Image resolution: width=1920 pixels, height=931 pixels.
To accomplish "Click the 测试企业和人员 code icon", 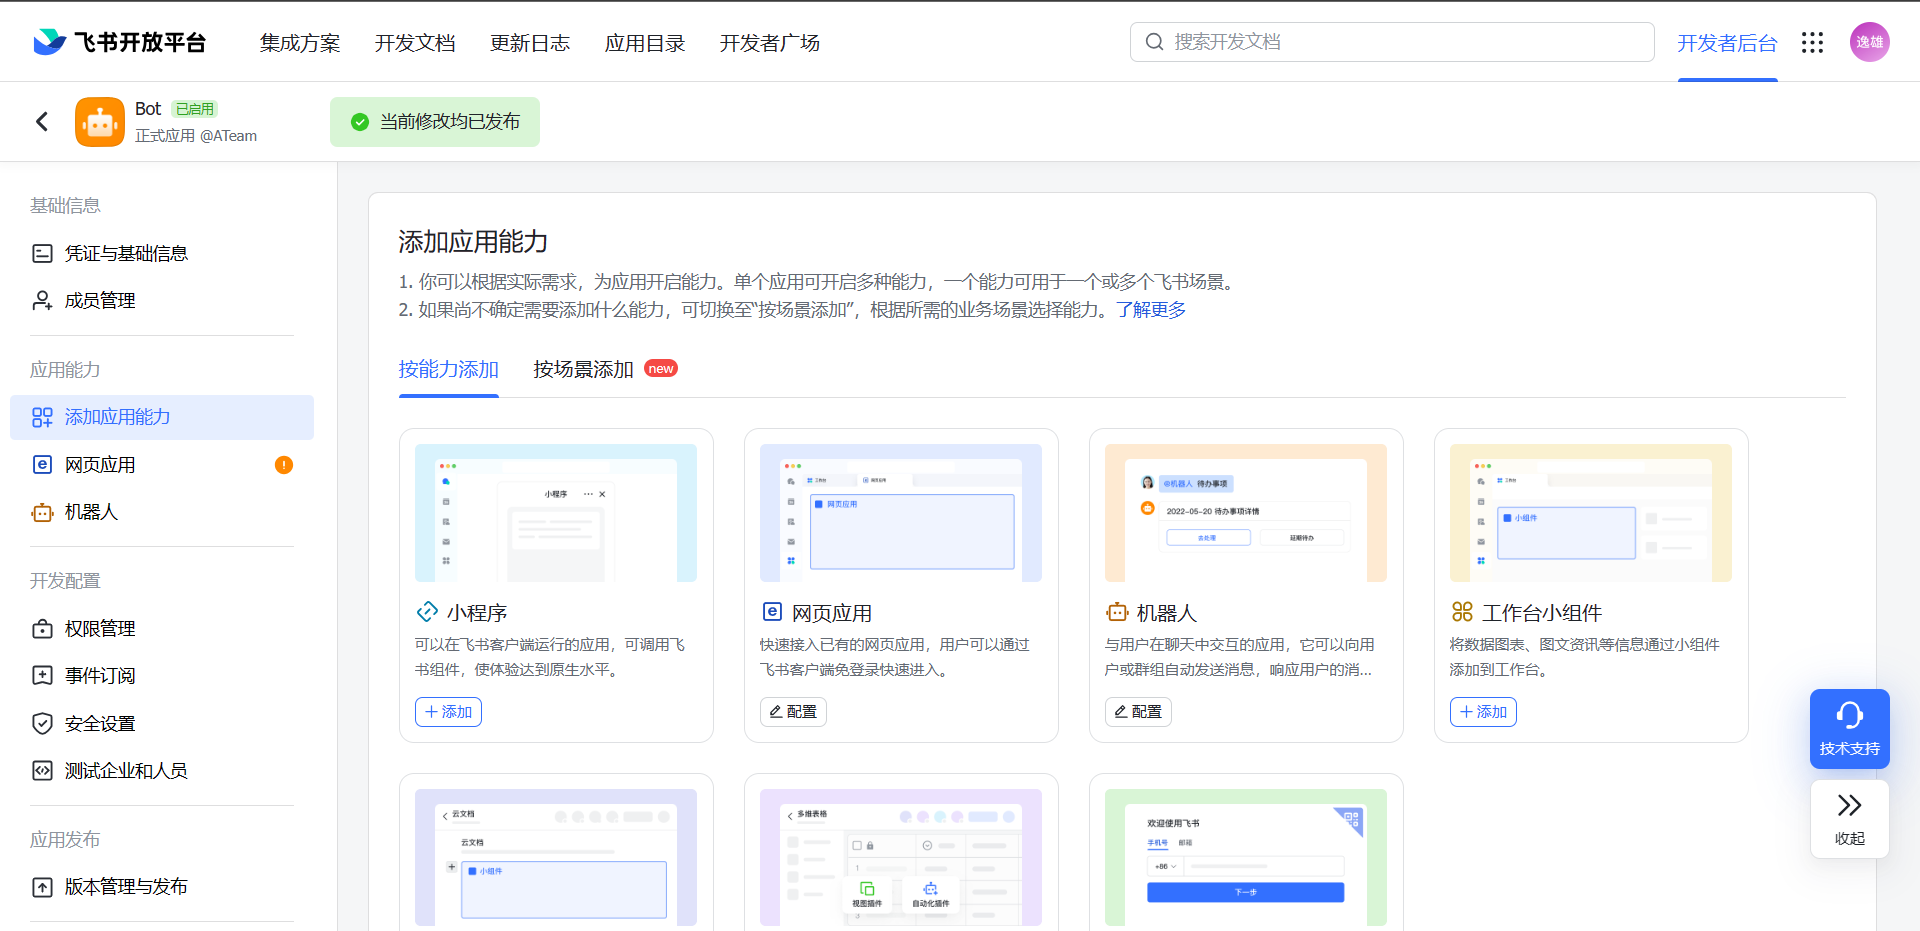I will (42, 770).
